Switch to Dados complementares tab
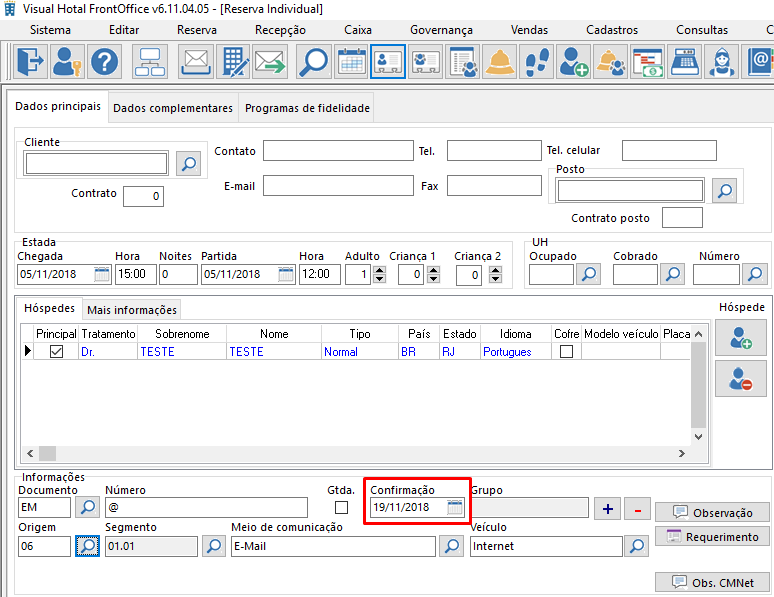The image size is (774, 597). pyautogui.click(x=173, y=108)
